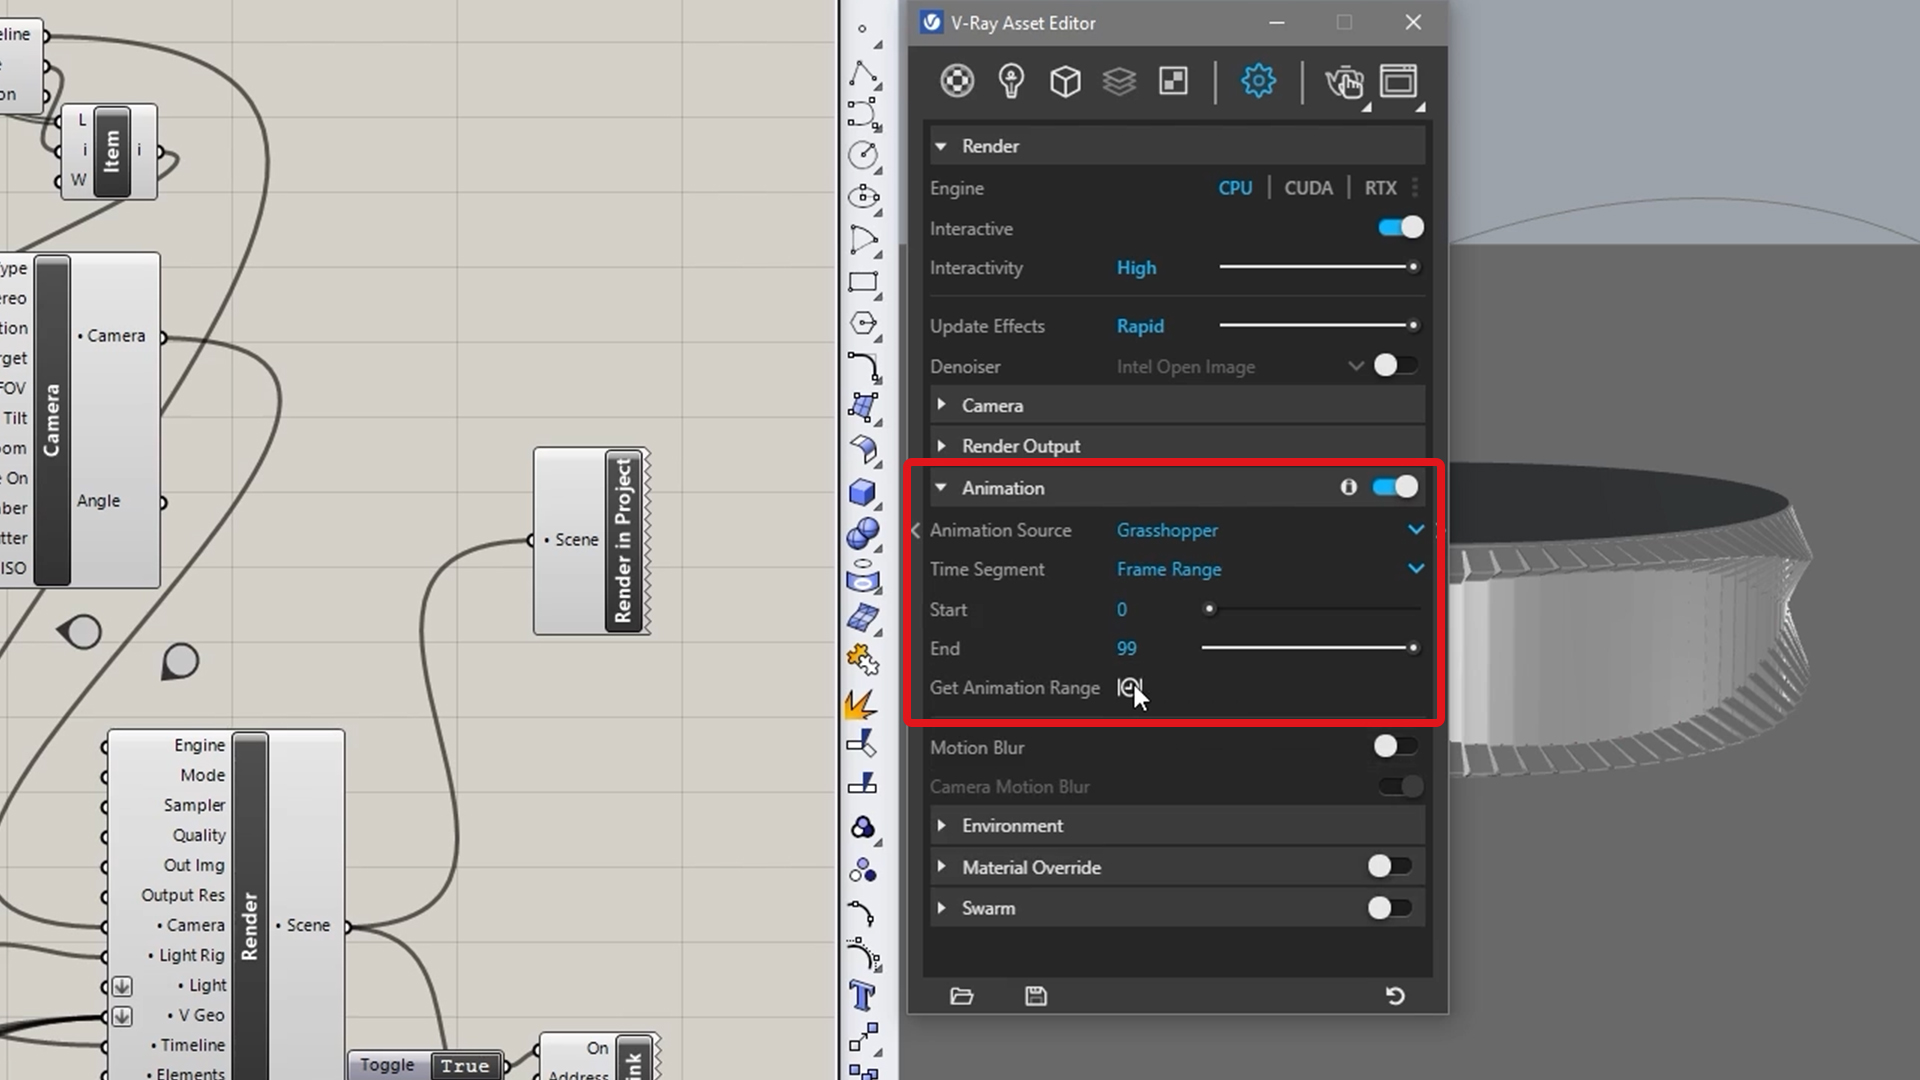The height and width of the screenshot is (1080, 1920).
Task: Collapse the Render section
Action: point(941,146)
